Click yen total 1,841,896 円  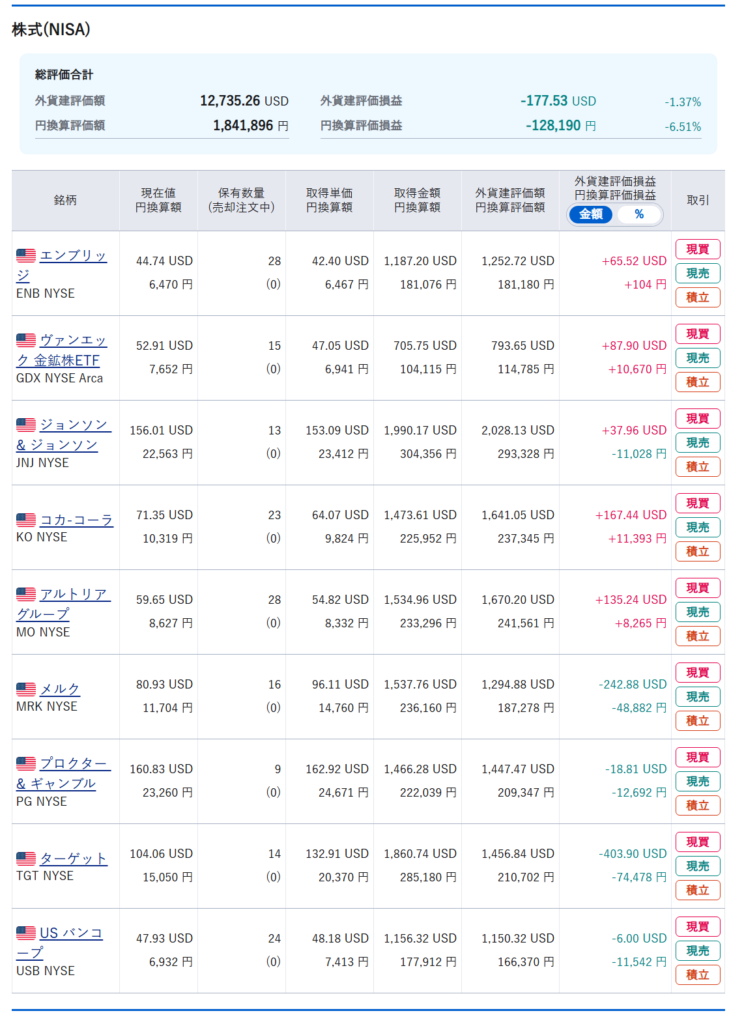251,125
